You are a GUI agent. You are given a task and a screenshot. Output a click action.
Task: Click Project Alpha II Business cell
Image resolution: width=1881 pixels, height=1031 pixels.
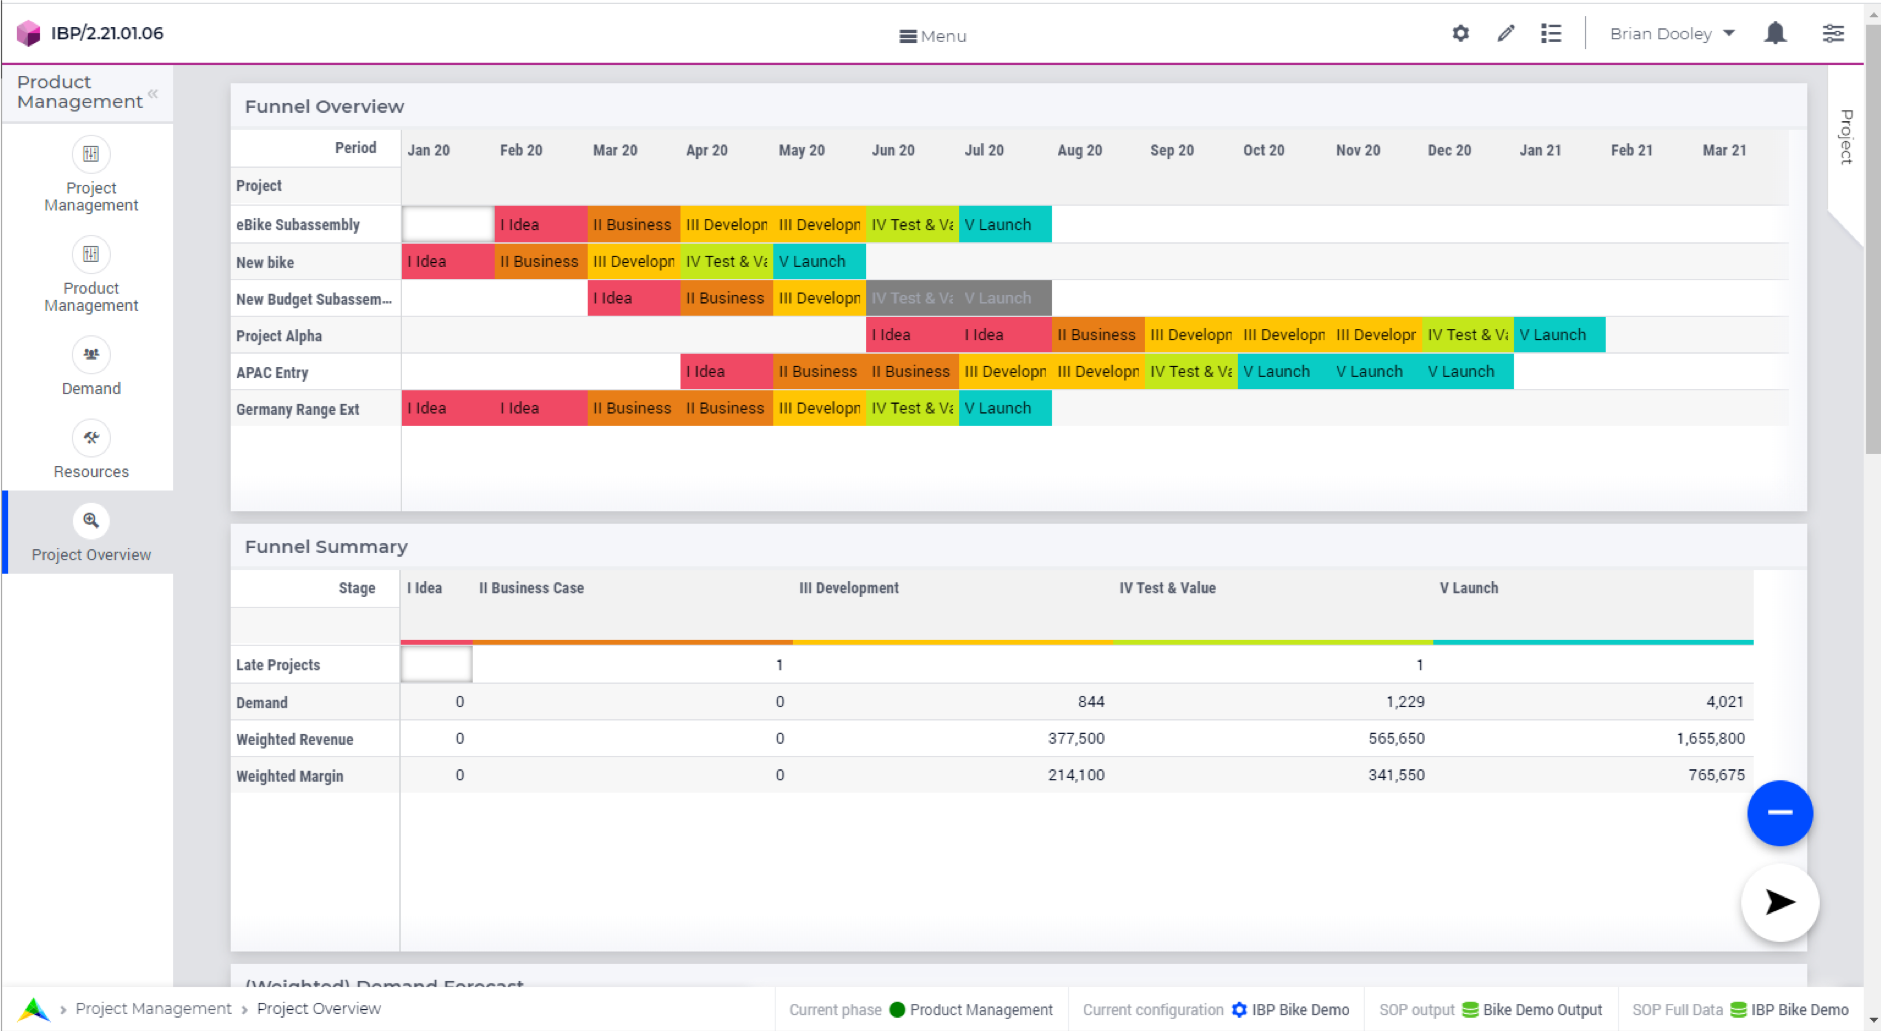(1098, 336)
